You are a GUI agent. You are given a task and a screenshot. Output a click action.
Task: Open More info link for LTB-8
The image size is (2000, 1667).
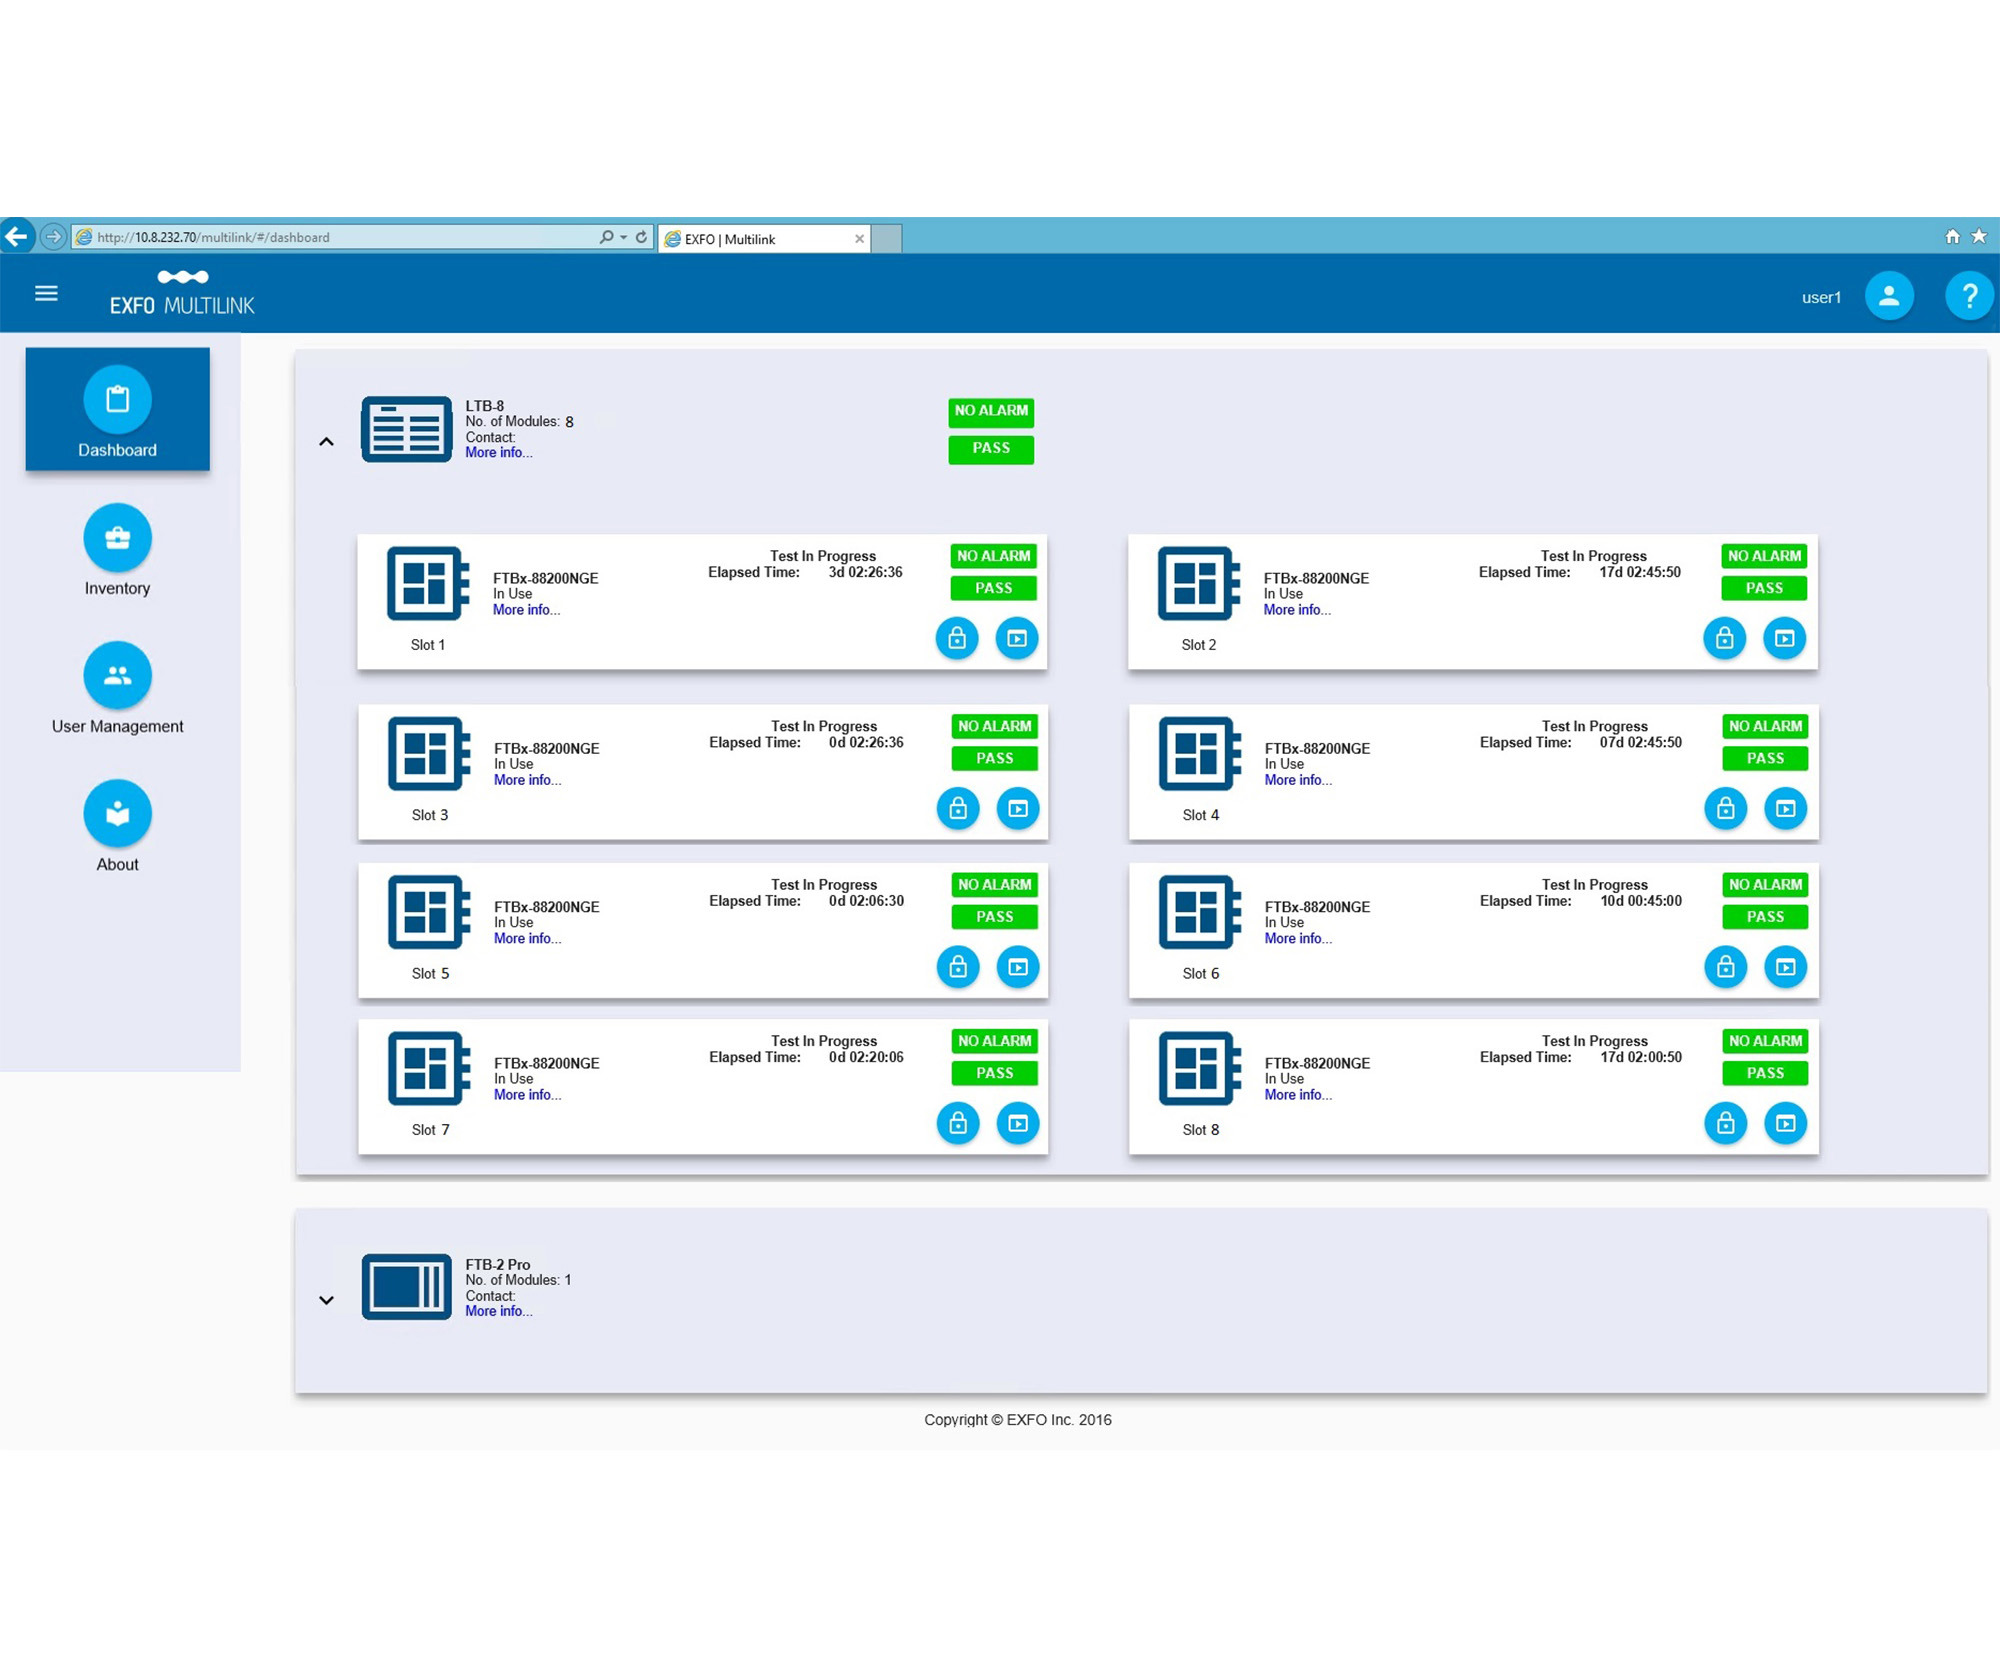point(498,453)
